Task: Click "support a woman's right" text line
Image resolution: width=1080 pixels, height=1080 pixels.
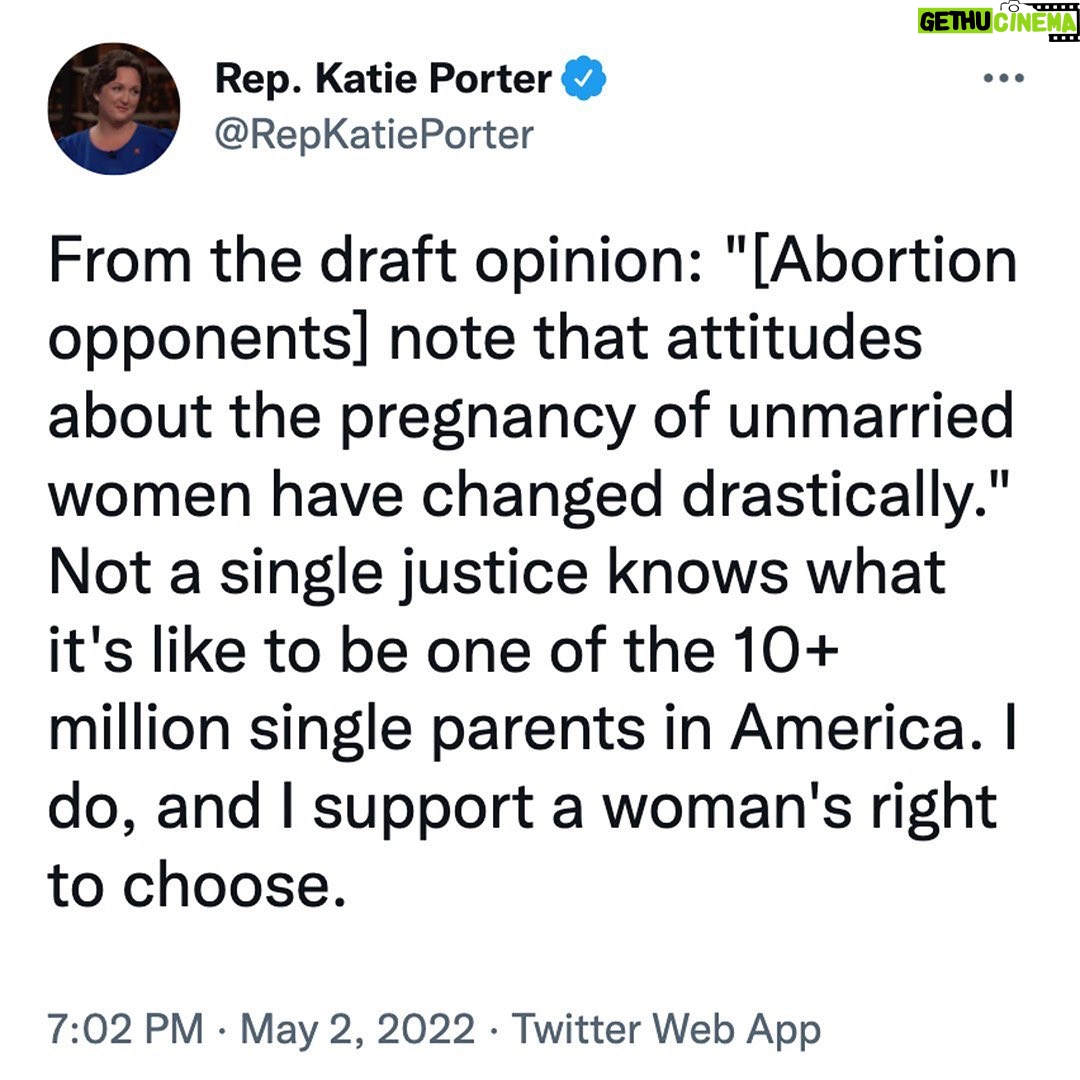Action: click(655, 807)
